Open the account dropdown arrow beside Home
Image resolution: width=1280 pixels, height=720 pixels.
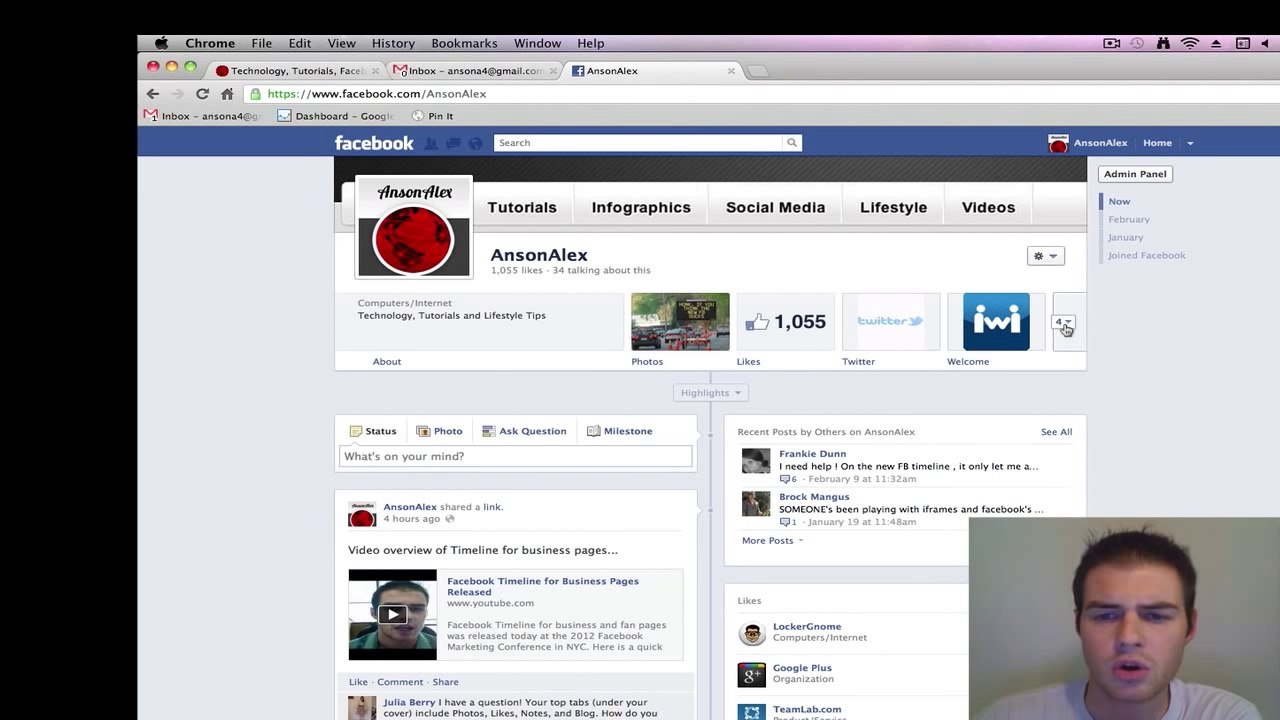point(1190,143)
